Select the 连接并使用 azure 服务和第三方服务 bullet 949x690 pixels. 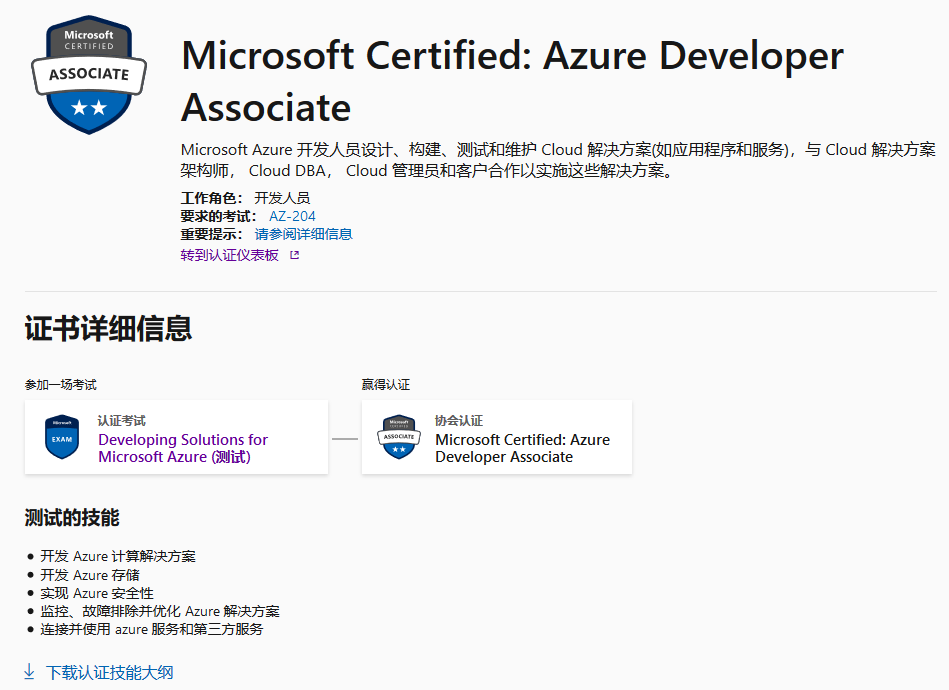152,629
